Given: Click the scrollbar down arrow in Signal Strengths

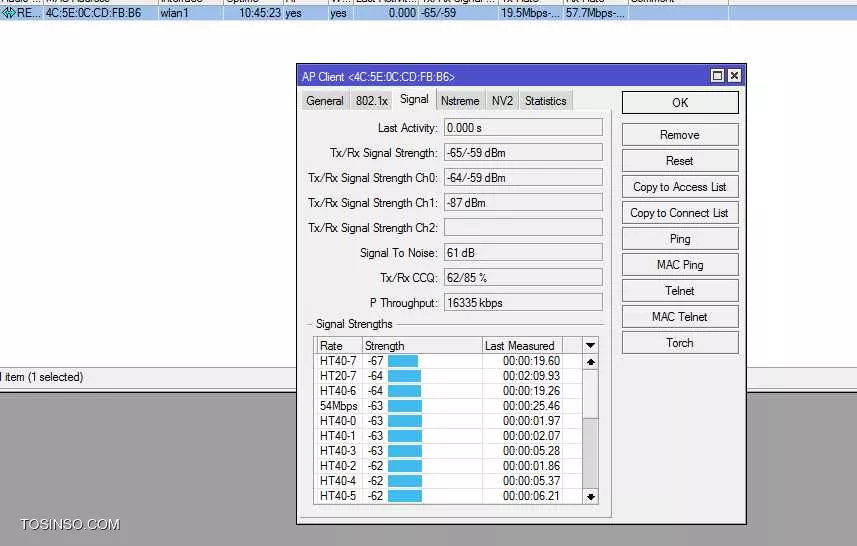Looking at the screenshot, I should click(x=590, y=496).
